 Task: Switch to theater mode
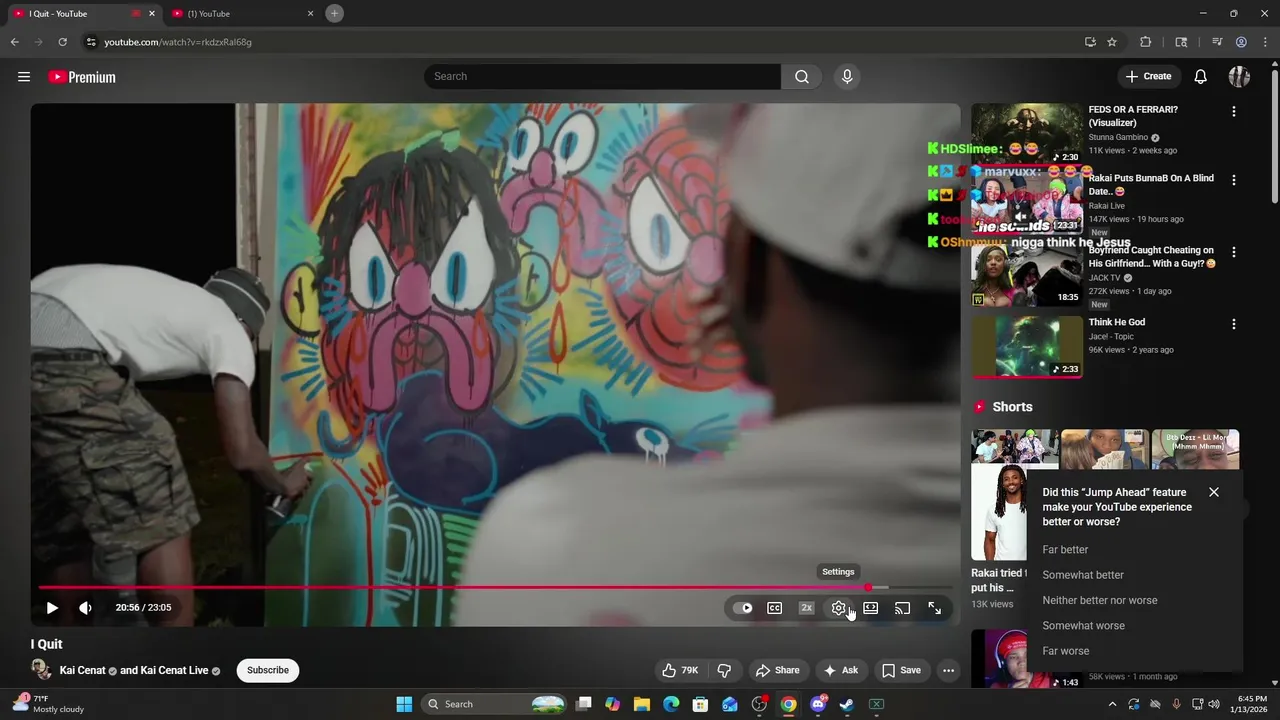click(871, 608)
